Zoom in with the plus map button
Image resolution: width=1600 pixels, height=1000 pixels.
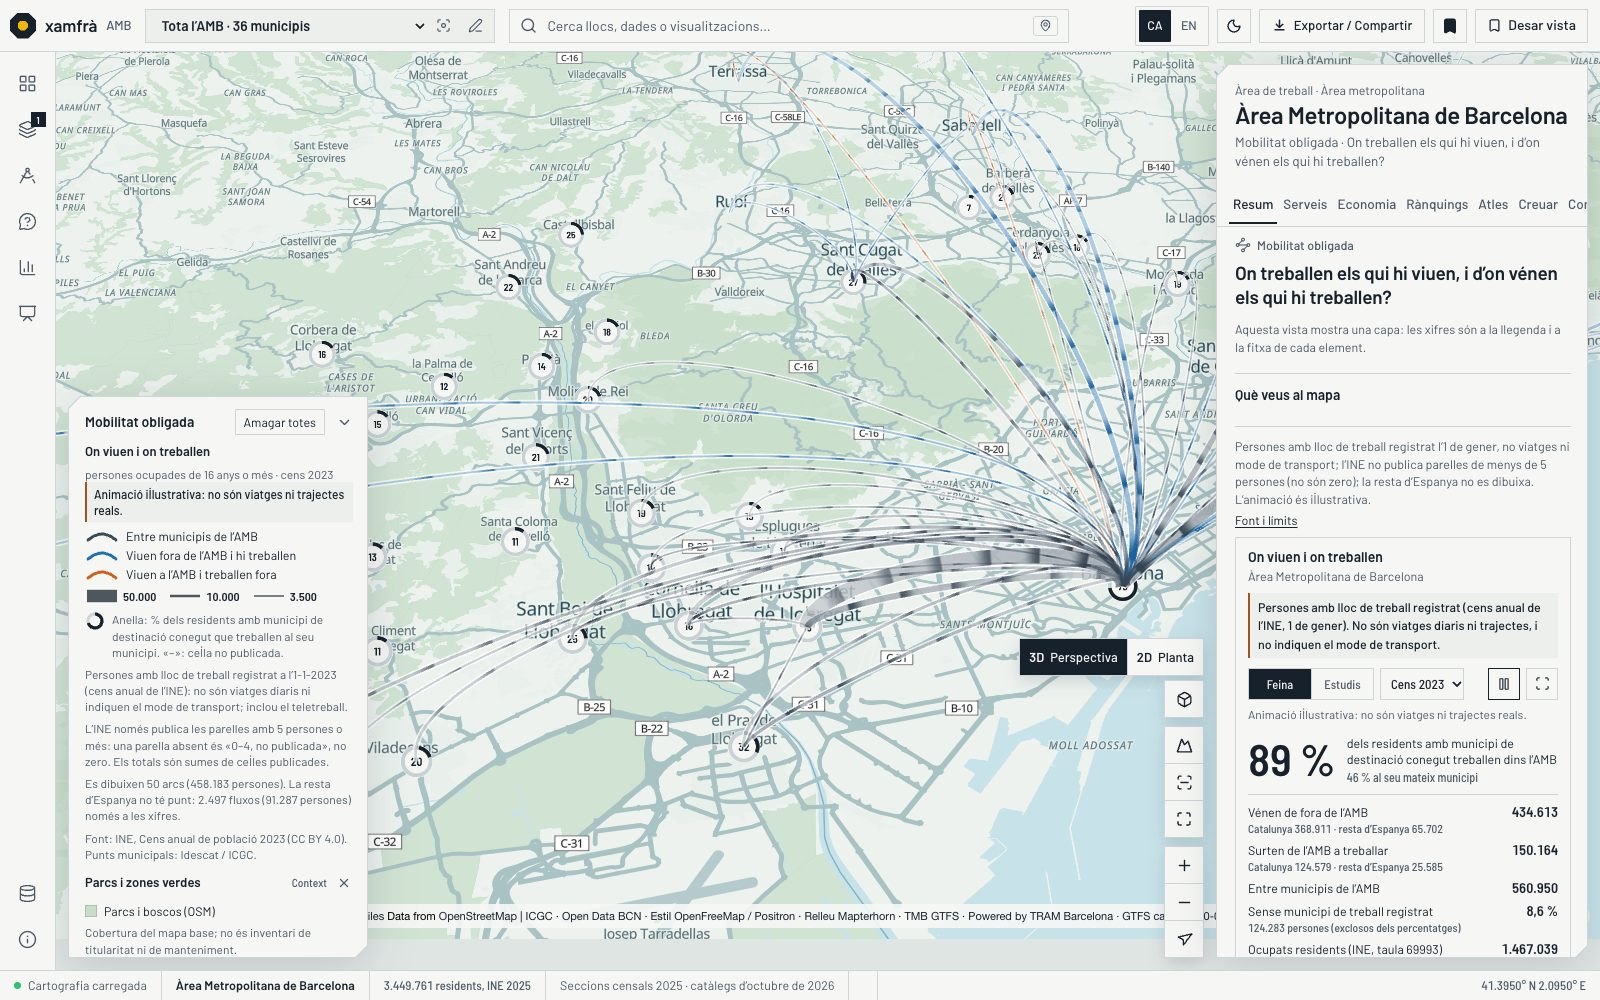pos(1184,865)
